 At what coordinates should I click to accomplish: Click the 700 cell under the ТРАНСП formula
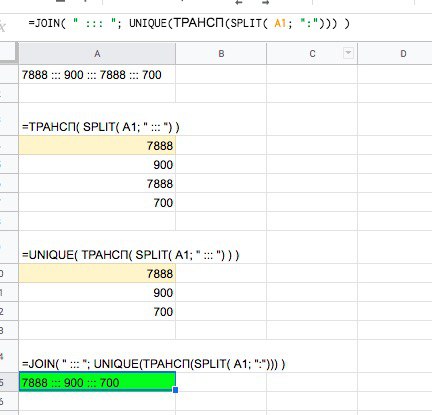97,203
